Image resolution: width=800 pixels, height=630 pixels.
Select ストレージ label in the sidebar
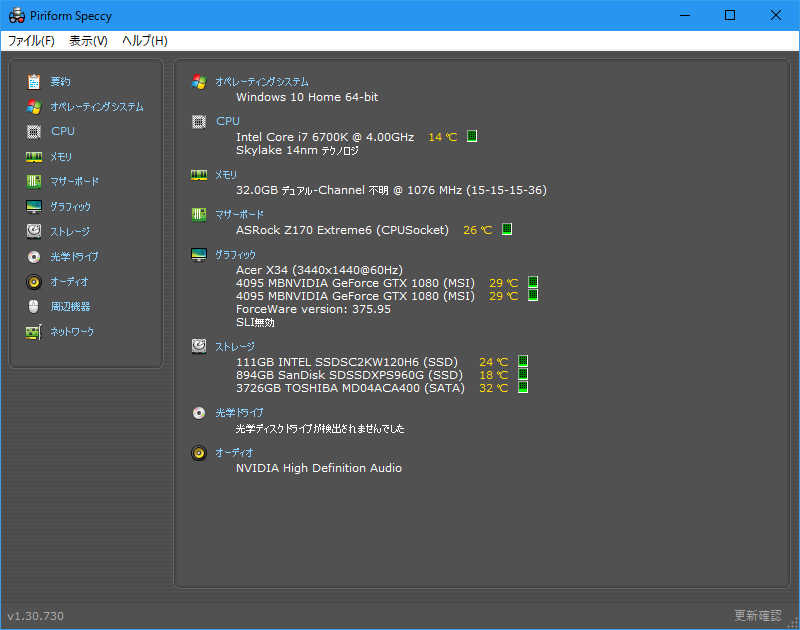point(70,232)
